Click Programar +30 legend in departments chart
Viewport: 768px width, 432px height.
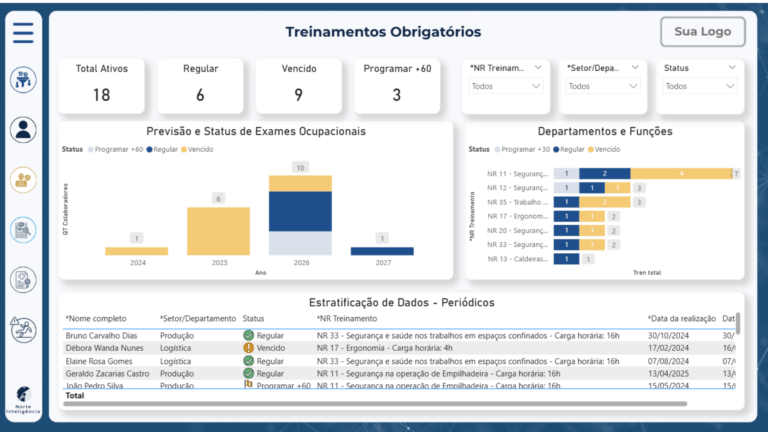522,149
